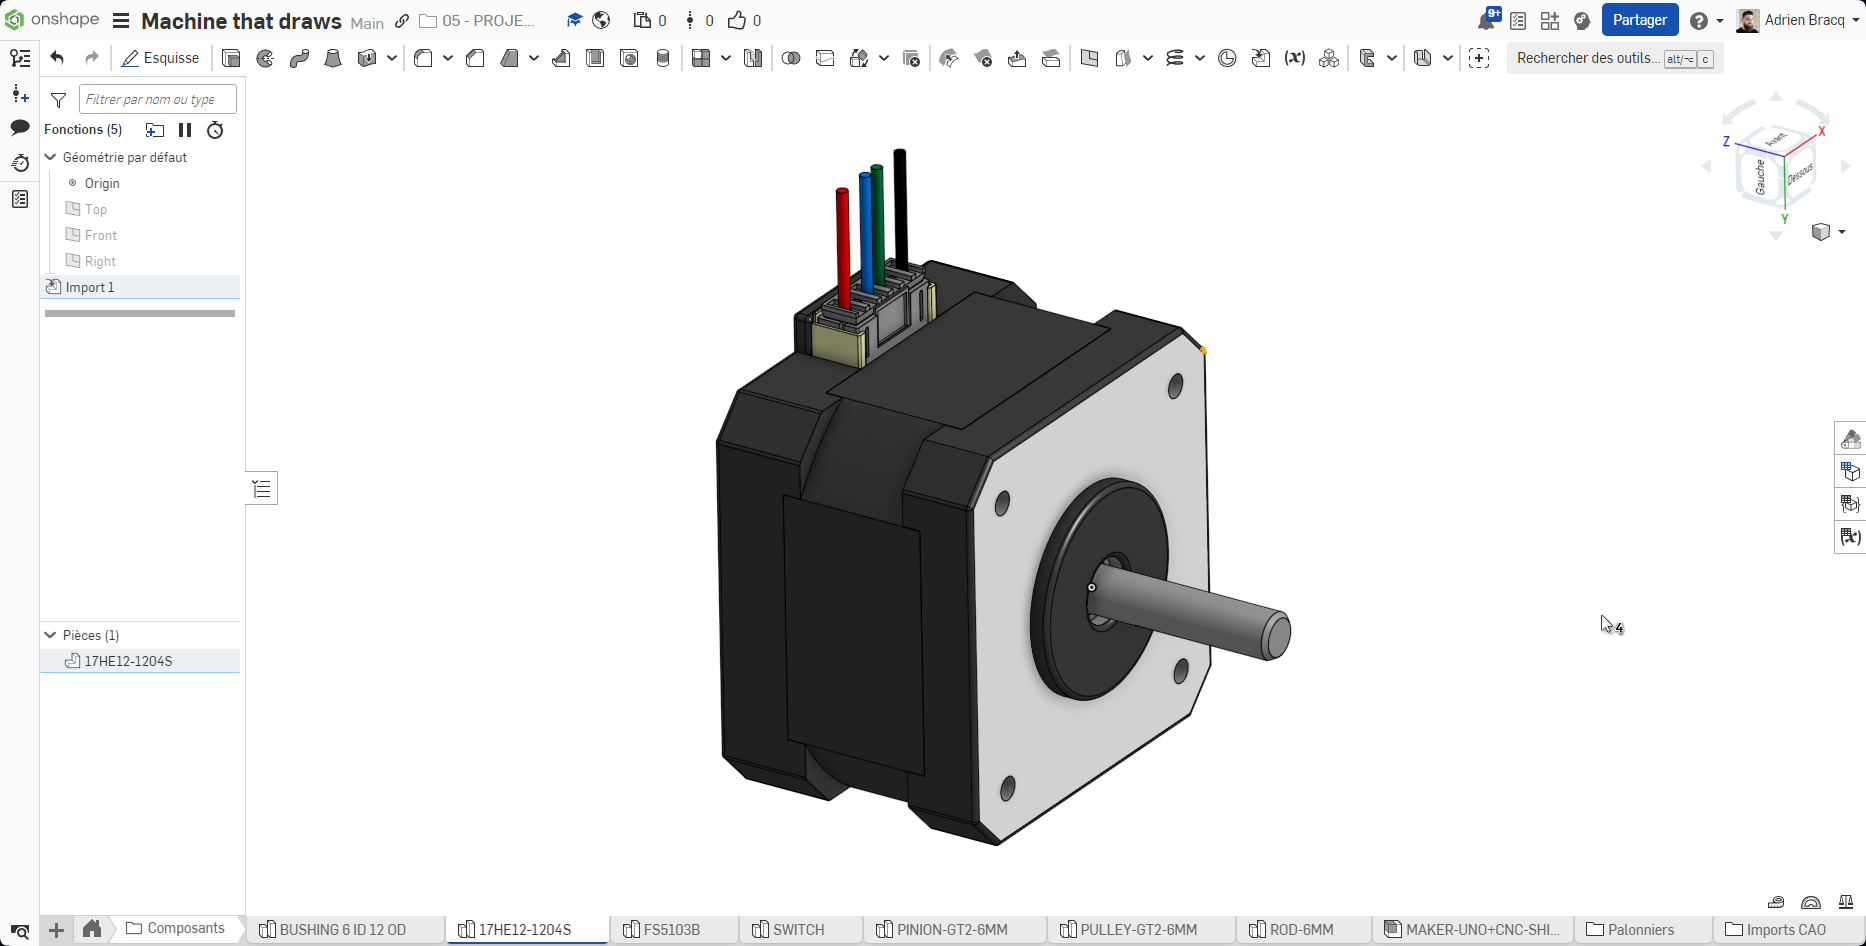This screenshot has width=1866, height=946.
Task: Select the Split tool
Action: pyautogui.click(x=825, y=58)
